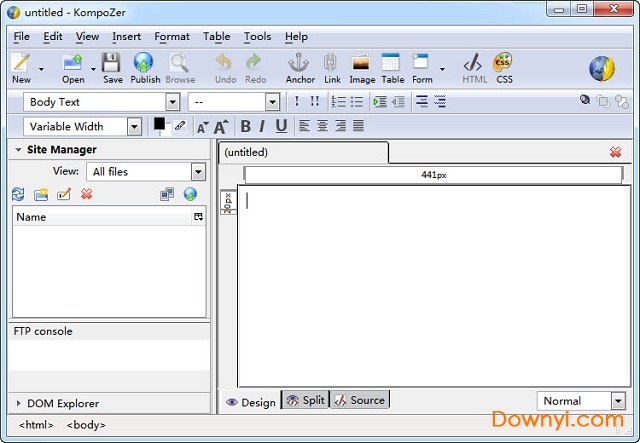
Task: Click inside the blank page editing area
Action: 430,290
